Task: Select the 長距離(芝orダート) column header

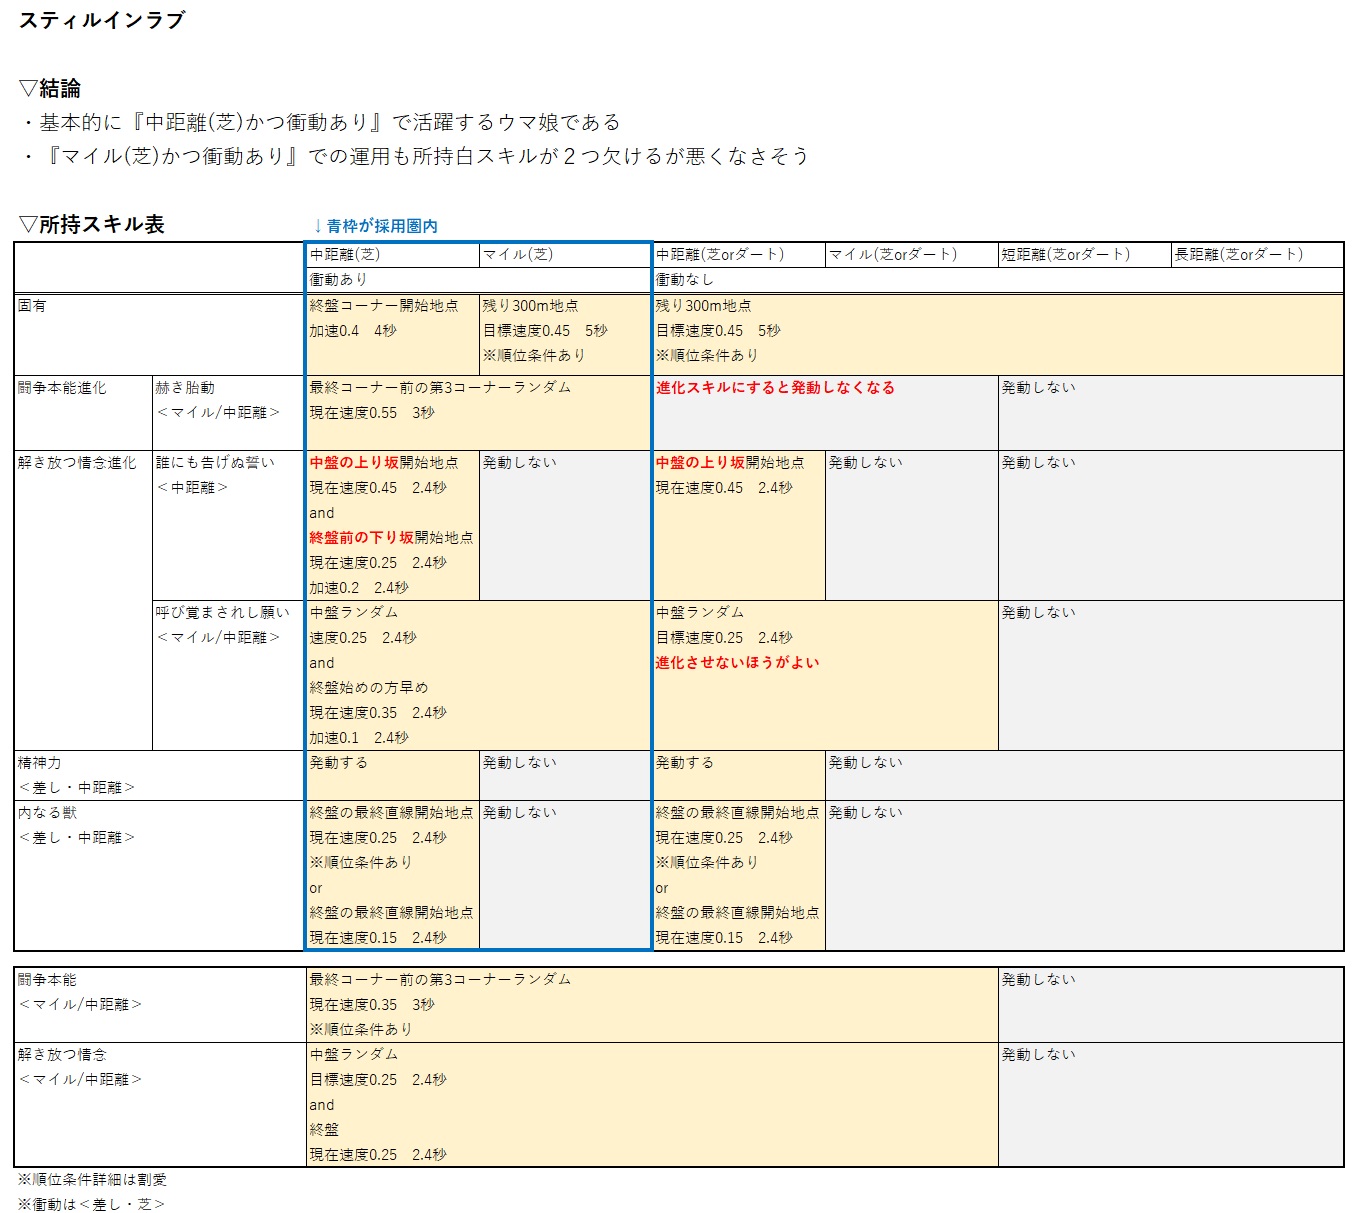Action: coord(1239,254)
